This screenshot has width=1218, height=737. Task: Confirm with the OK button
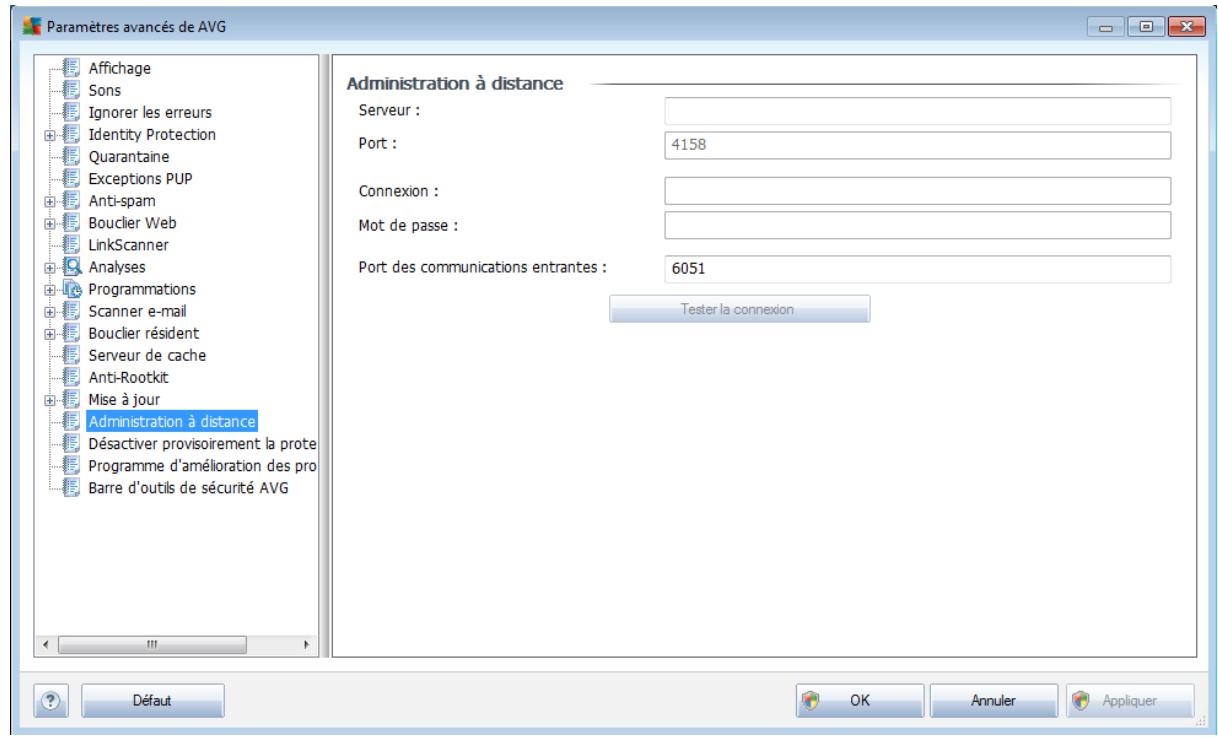click(x=859, y=701)
